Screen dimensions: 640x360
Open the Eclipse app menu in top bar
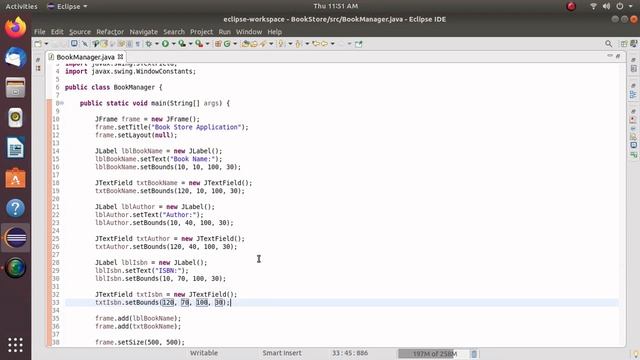point(67,6)
